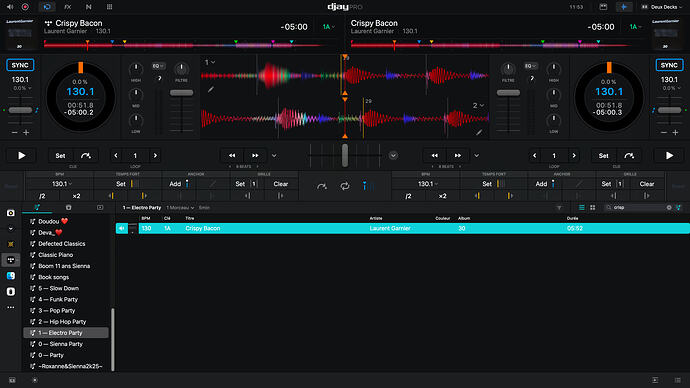690x388 pixels.
Task: Jump to cue on left deck
Action: point(86,155)
